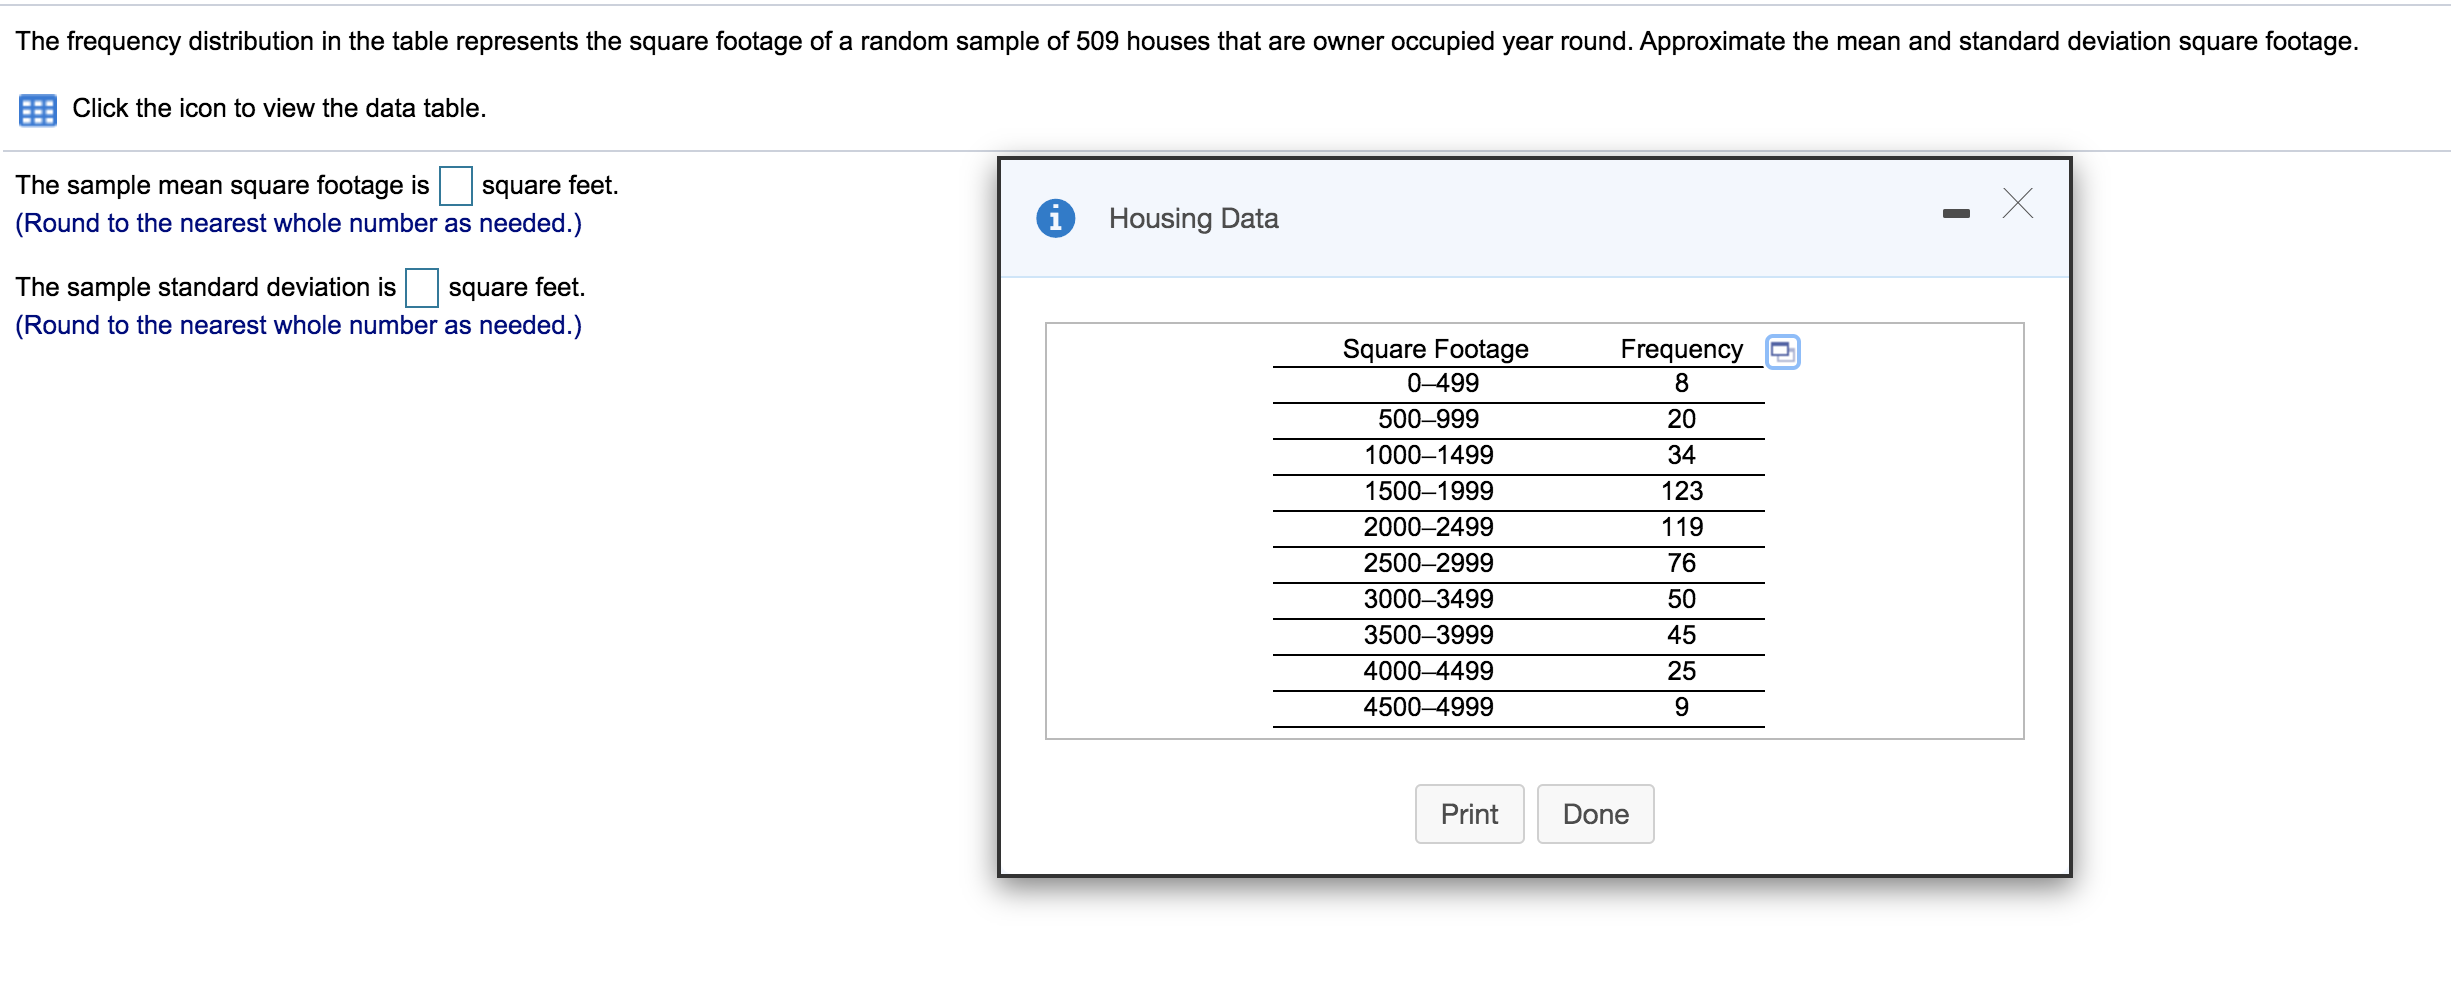Minimize the Housing Data dialog
2451x1004 pixels.
[x=1956, y=213]
